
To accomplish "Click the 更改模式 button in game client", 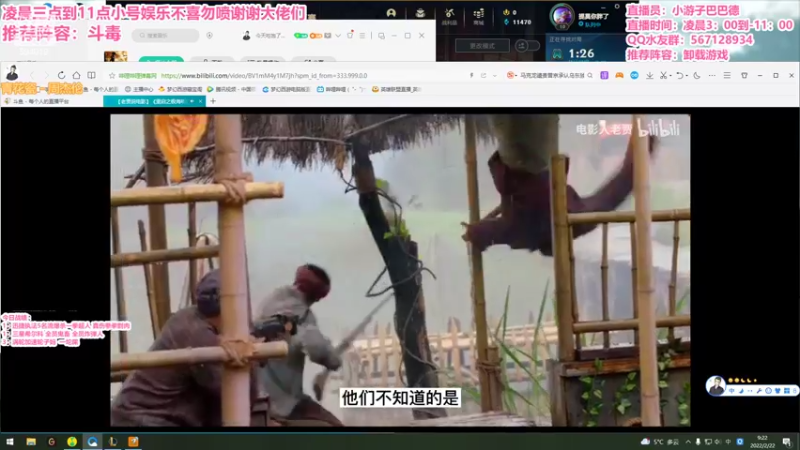I will (x=482, y=46).
